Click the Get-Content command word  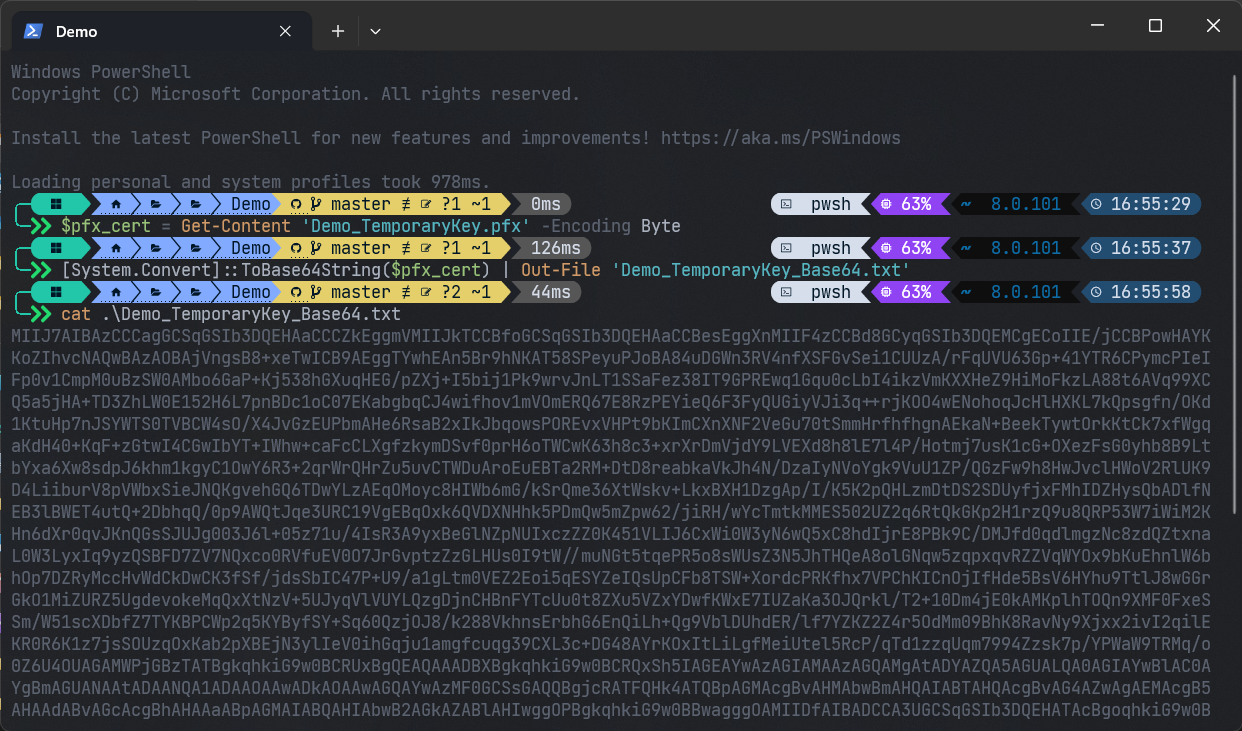[x=236, y=226]
